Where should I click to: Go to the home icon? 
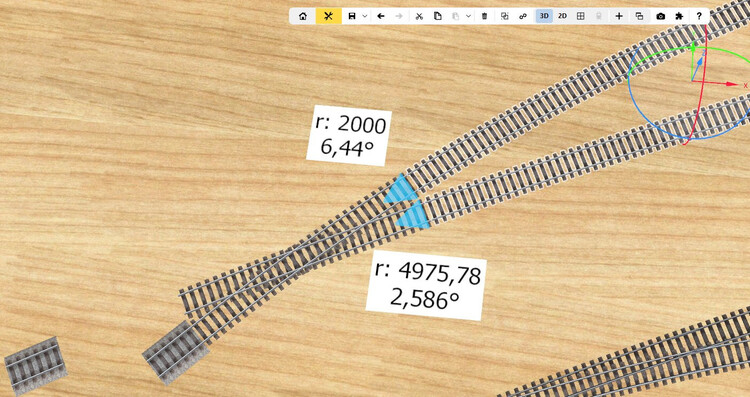(302, 16)
